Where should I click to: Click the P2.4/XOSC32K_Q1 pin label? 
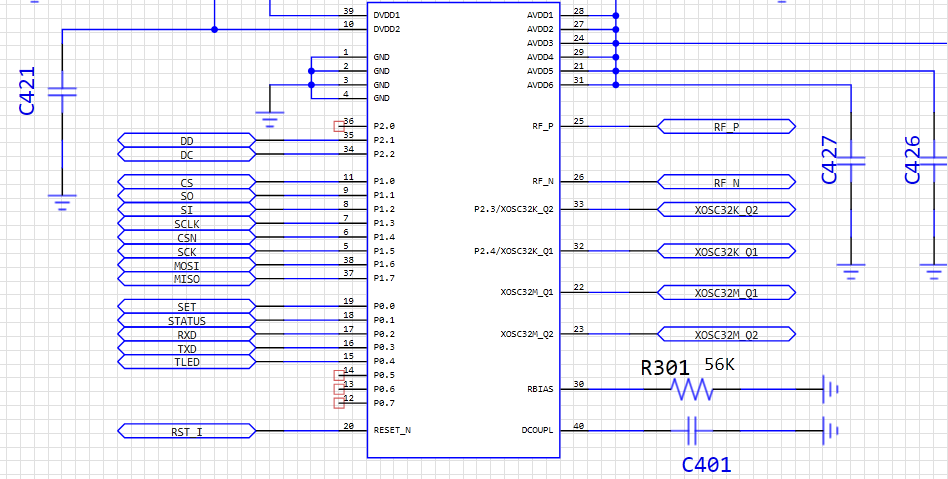pyautogui.click(x=514, y=251)
